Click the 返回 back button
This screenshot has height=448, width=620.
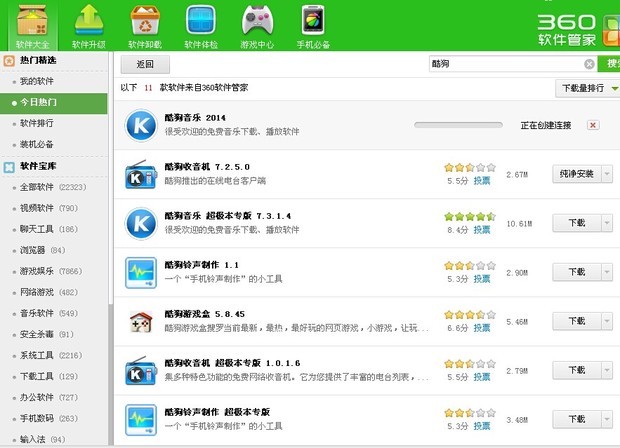(x=145, y=64)
